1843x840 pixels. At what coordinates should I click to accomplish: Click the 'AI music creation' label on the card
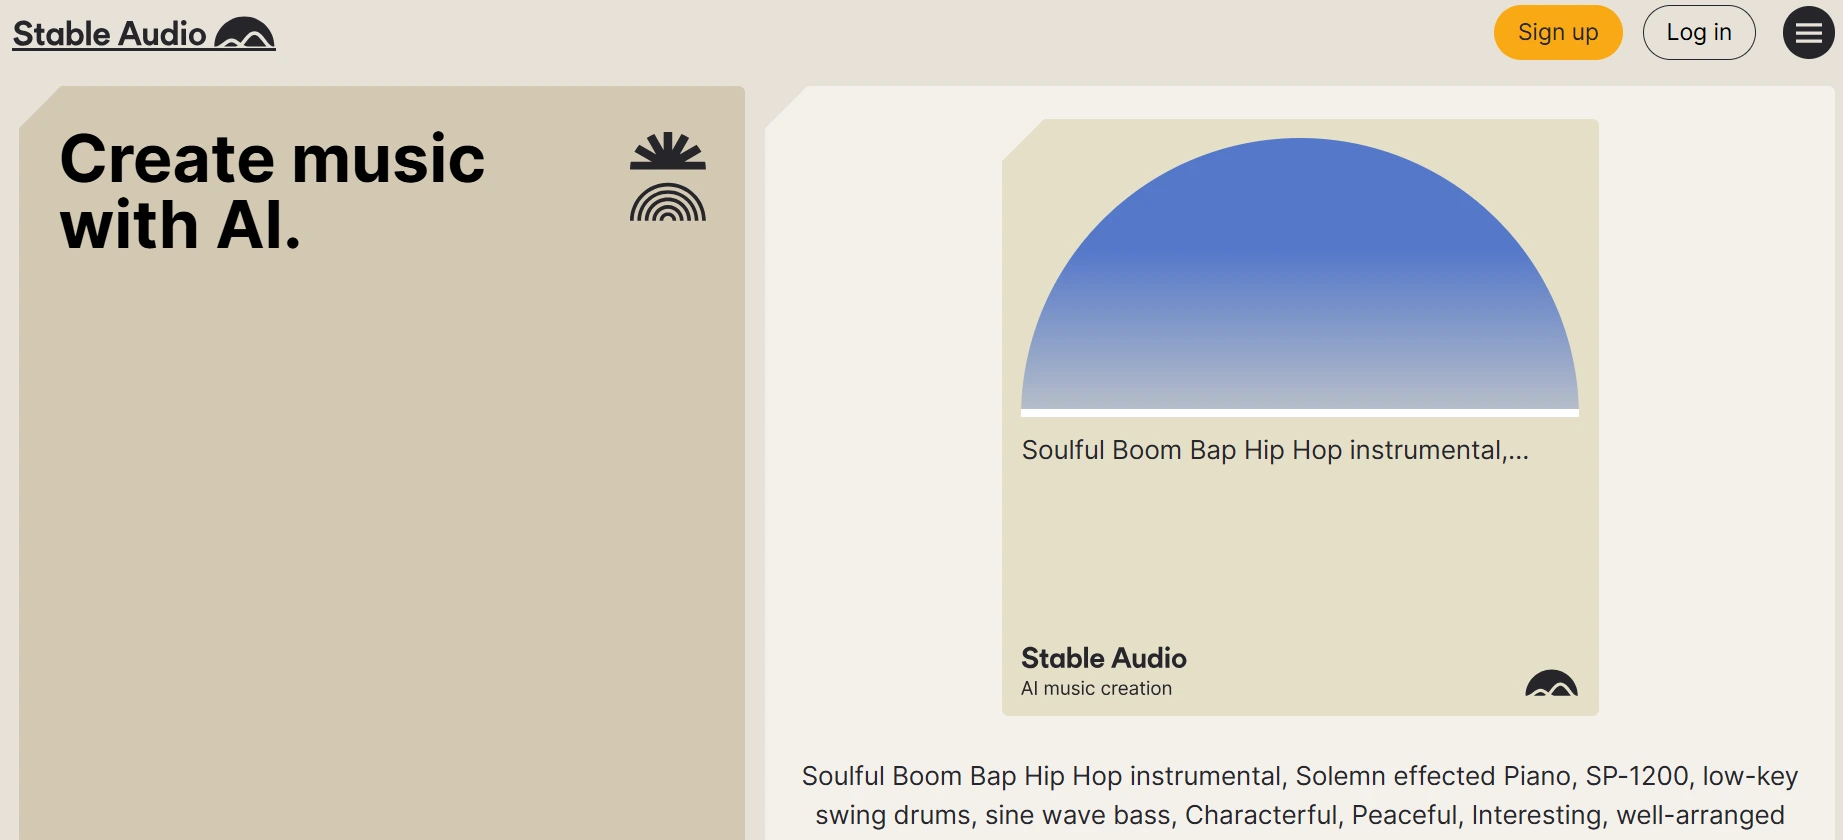click(1095, 688)
